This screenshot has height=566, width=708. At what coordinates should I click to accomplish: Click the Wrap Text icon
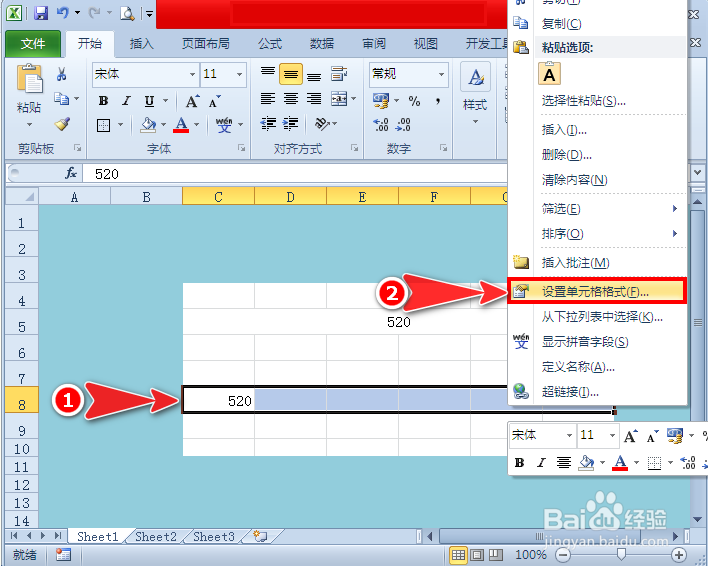click(339, 74)
